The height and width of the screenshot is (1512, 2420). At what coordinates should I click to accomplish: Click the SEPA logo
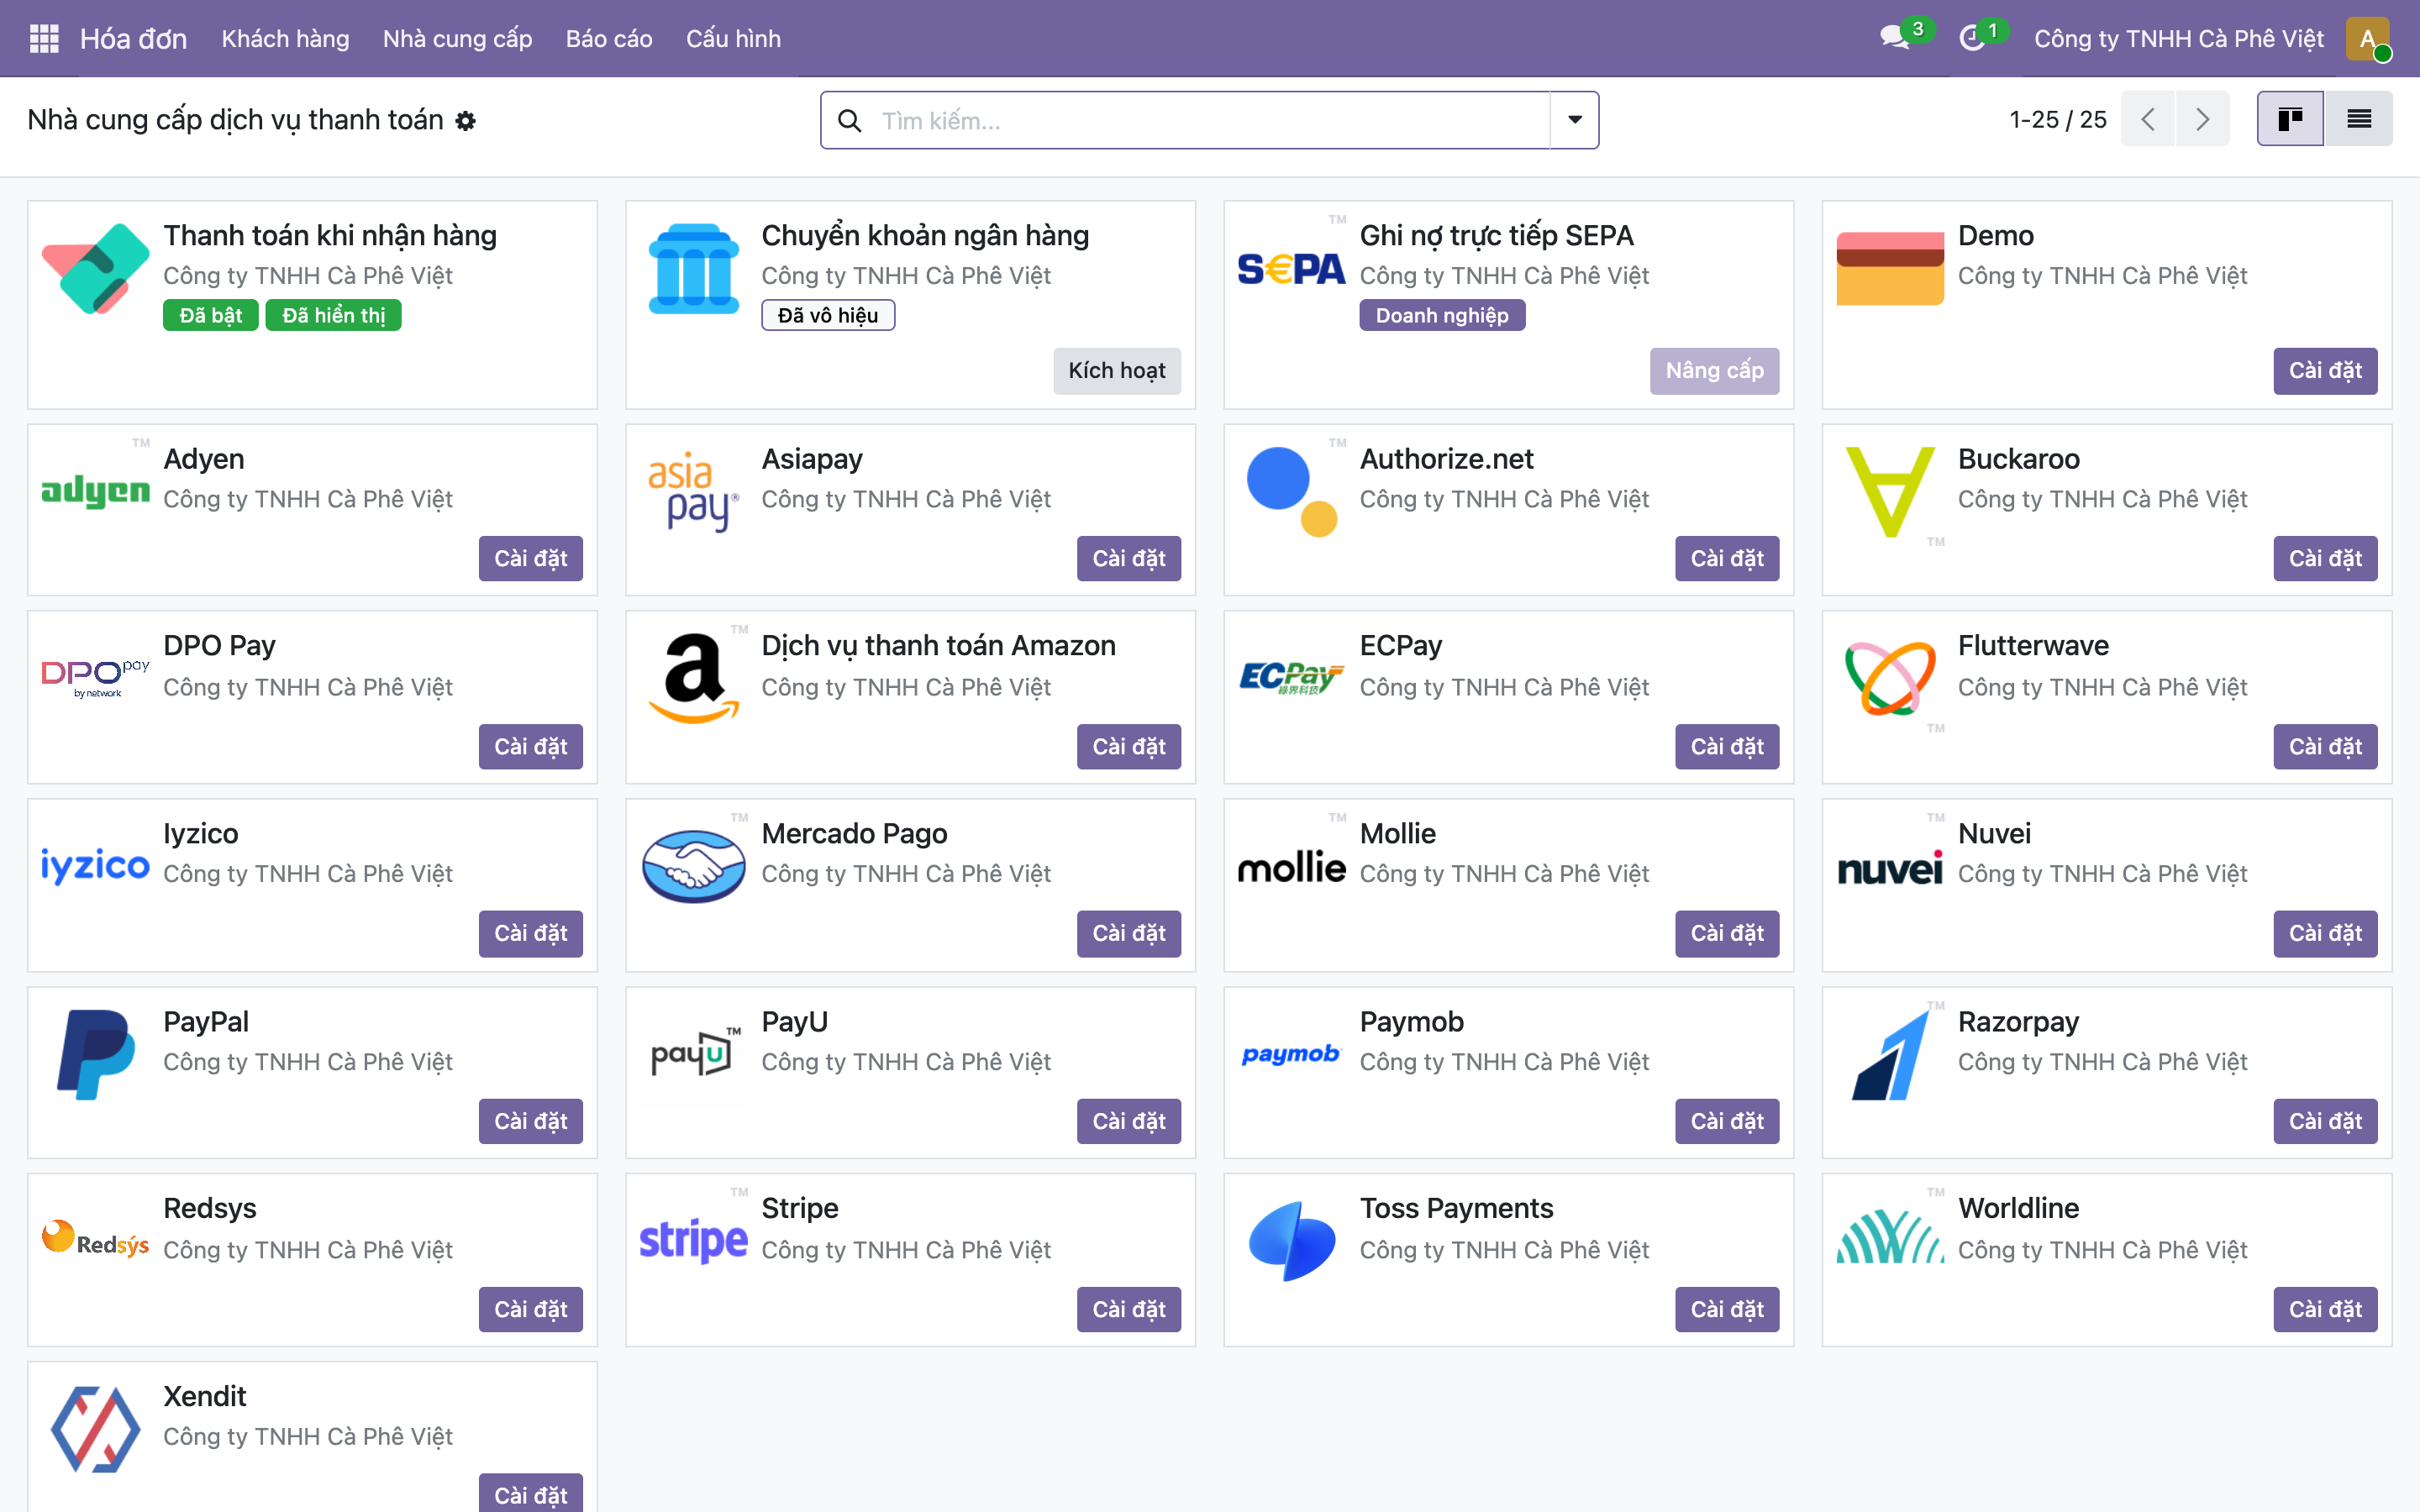(1291, 268)
